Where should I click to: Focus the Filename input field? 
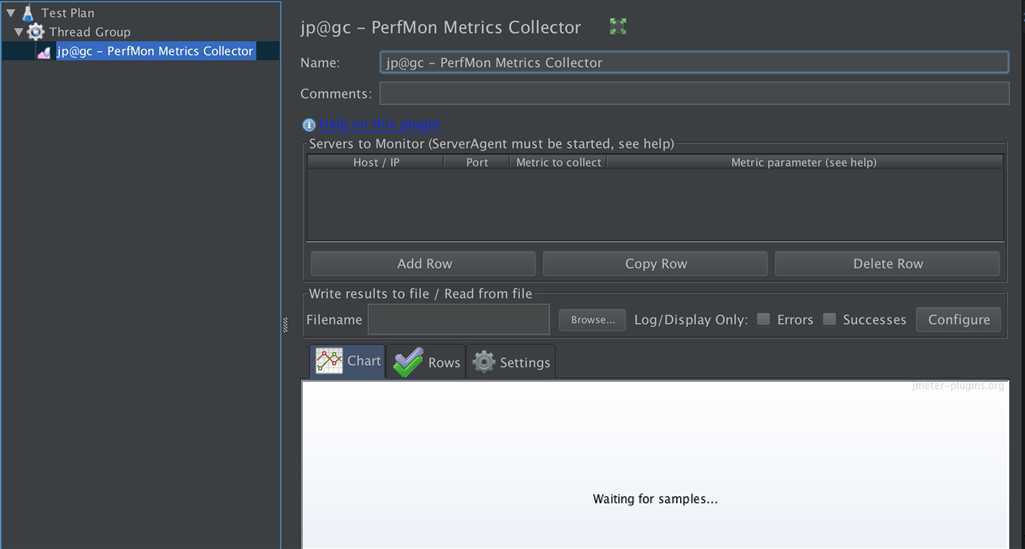pyautogui.click(x=458, y=320)
